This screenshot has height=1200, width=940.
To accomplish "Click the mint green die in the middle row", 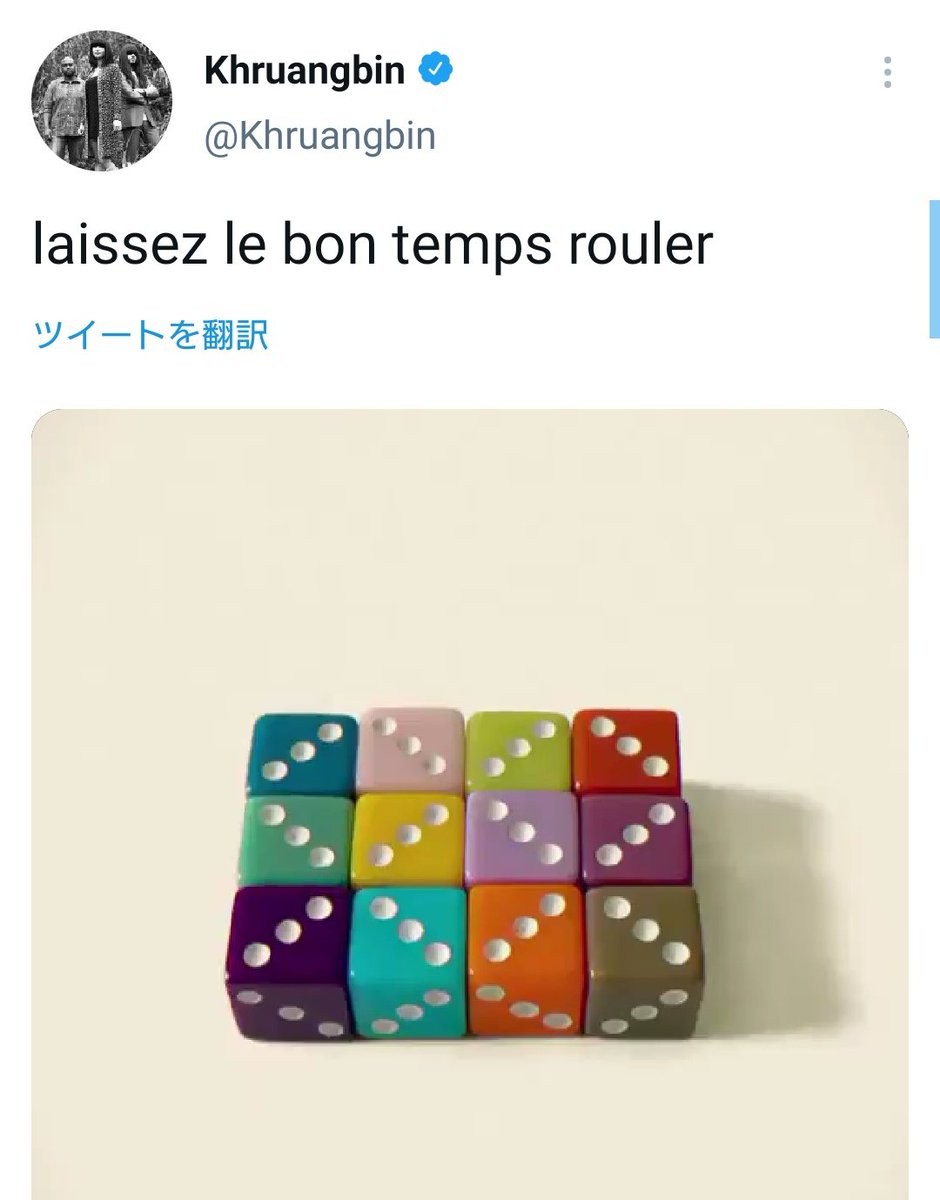I will point(296,838).
